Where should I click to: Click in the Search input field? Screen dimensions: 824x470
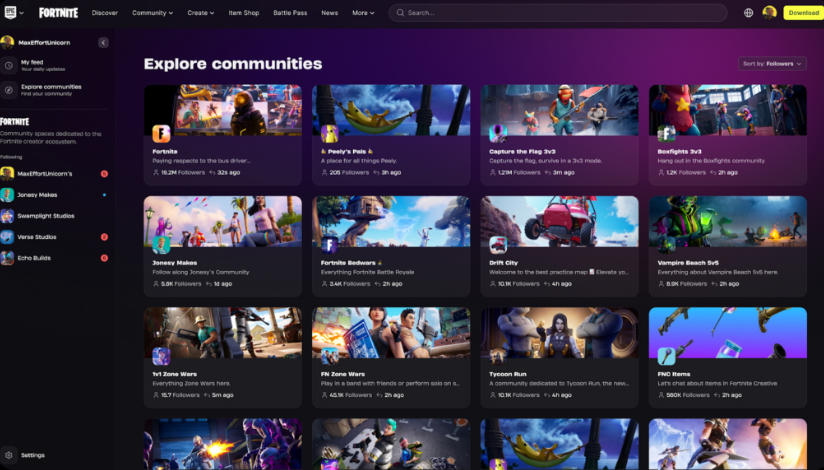(x=558, y=13)
